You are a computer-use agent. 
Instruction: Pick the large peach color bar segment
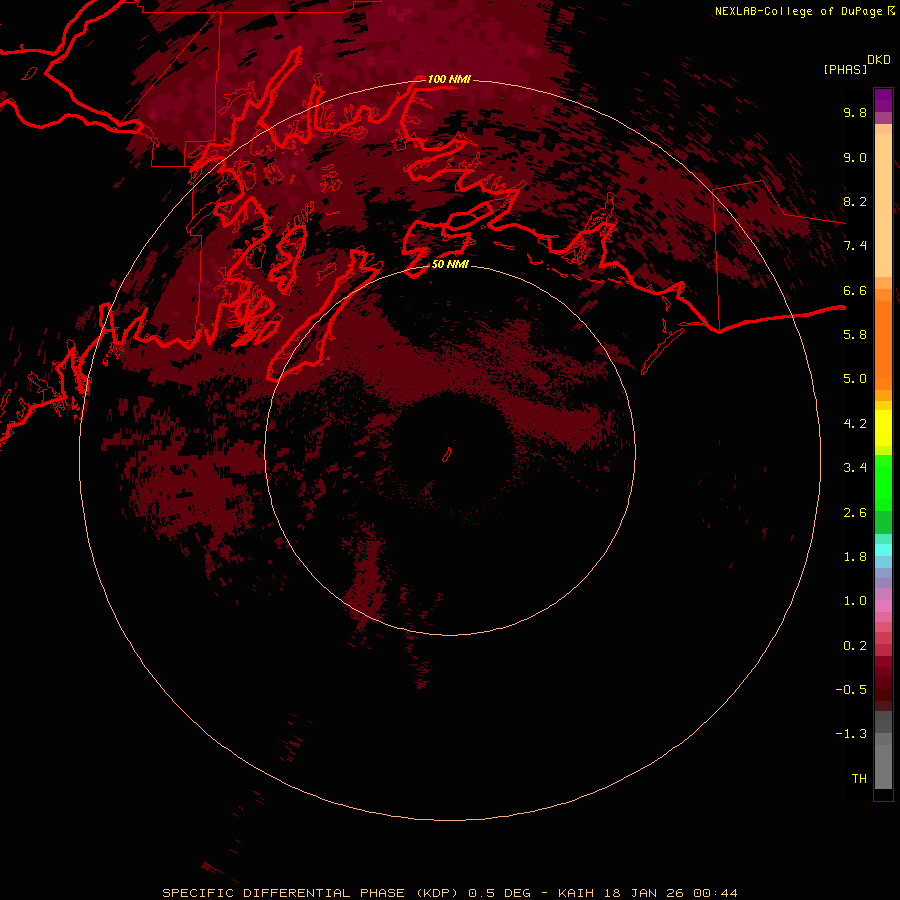pyautogui.click(x=883, y=205)
